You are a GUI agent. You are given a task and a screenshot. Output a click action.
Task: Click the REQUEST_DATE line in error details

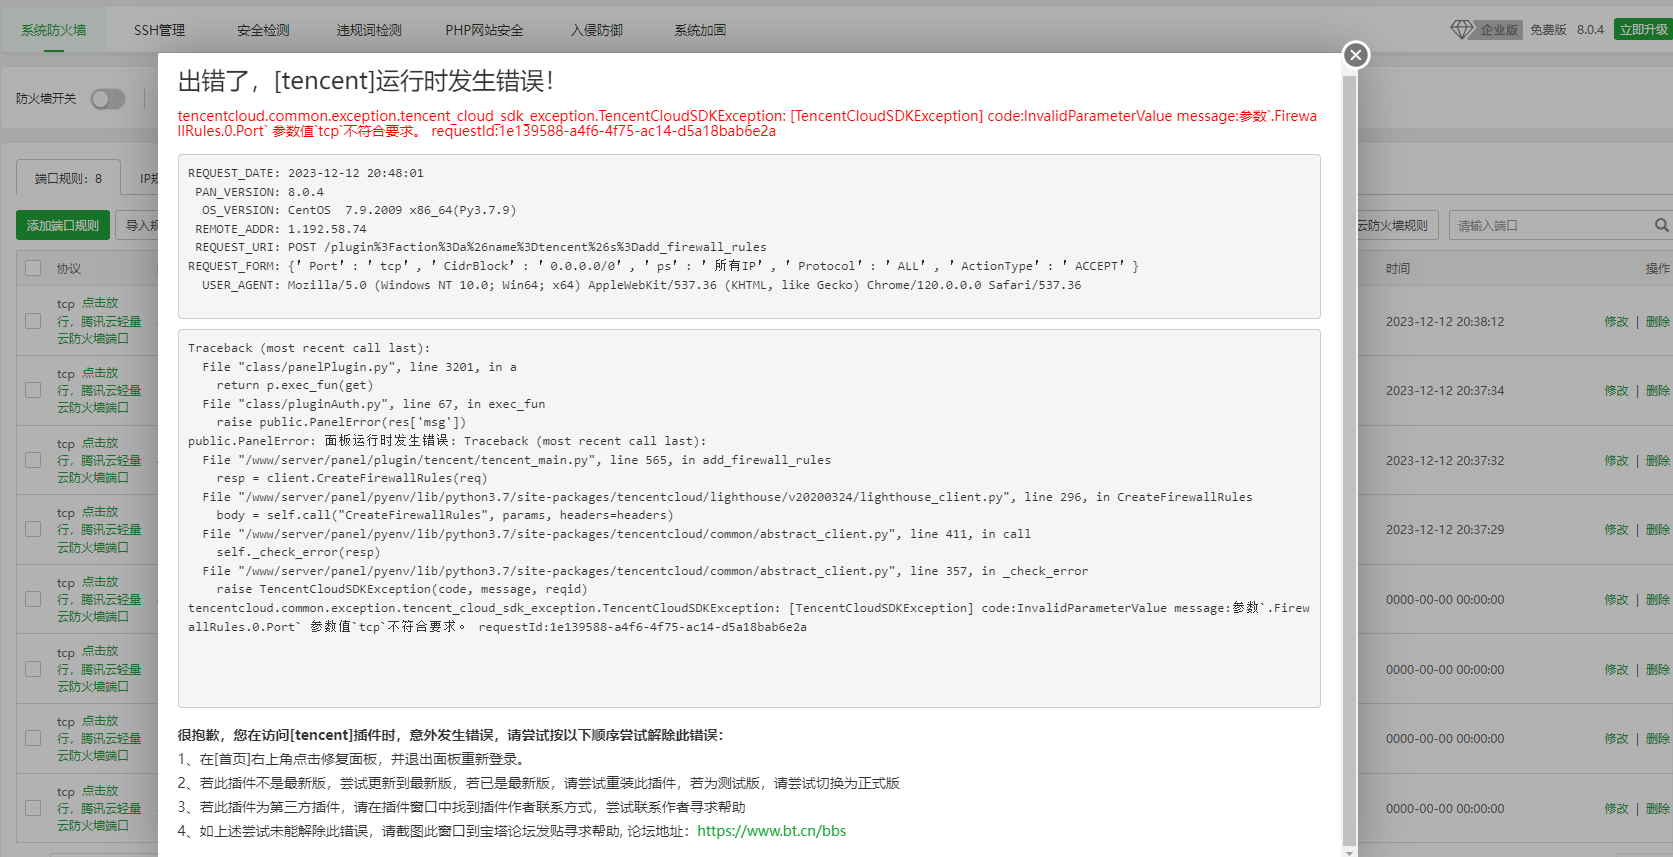[x=306, y=173]
